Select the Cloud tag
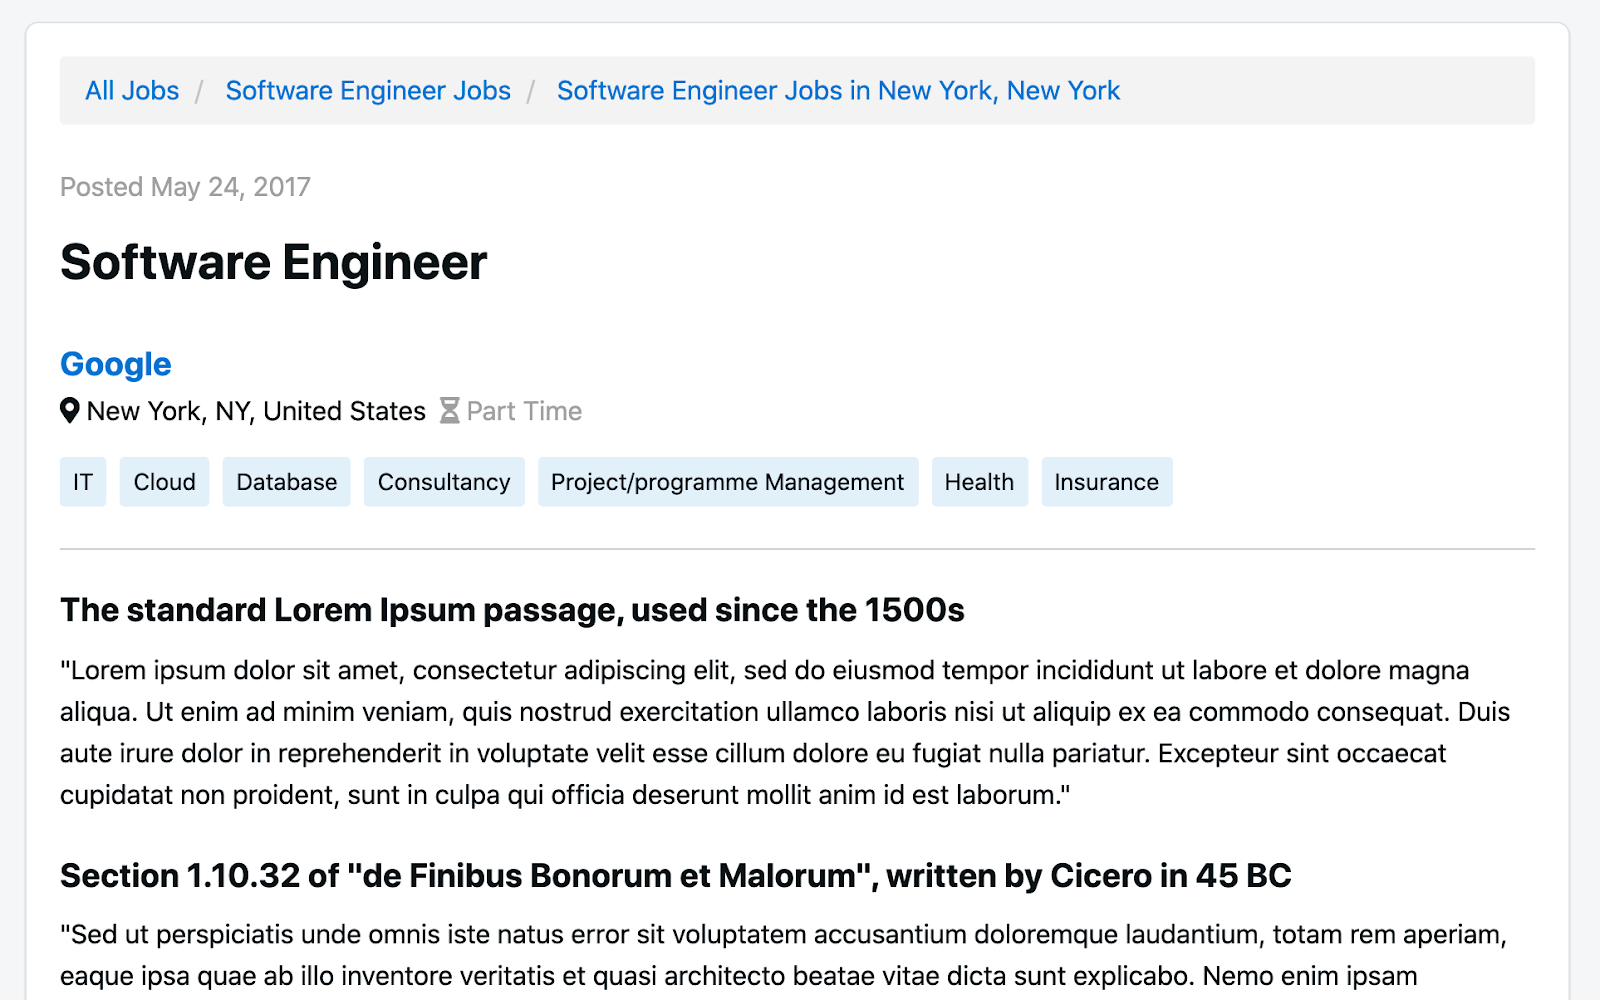Viewport: 1600px width, 1000px height. (x=164, y=482)
